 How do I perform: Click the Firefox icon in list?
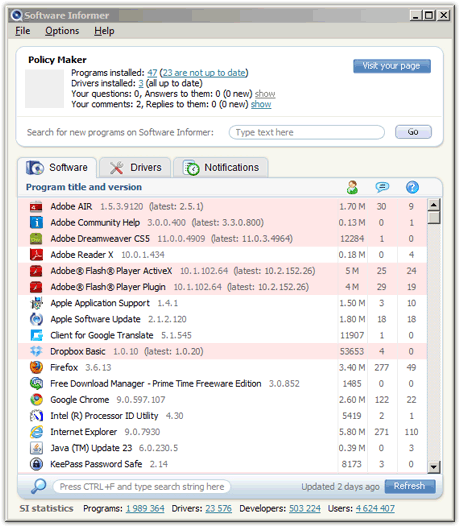click(36, 368)
